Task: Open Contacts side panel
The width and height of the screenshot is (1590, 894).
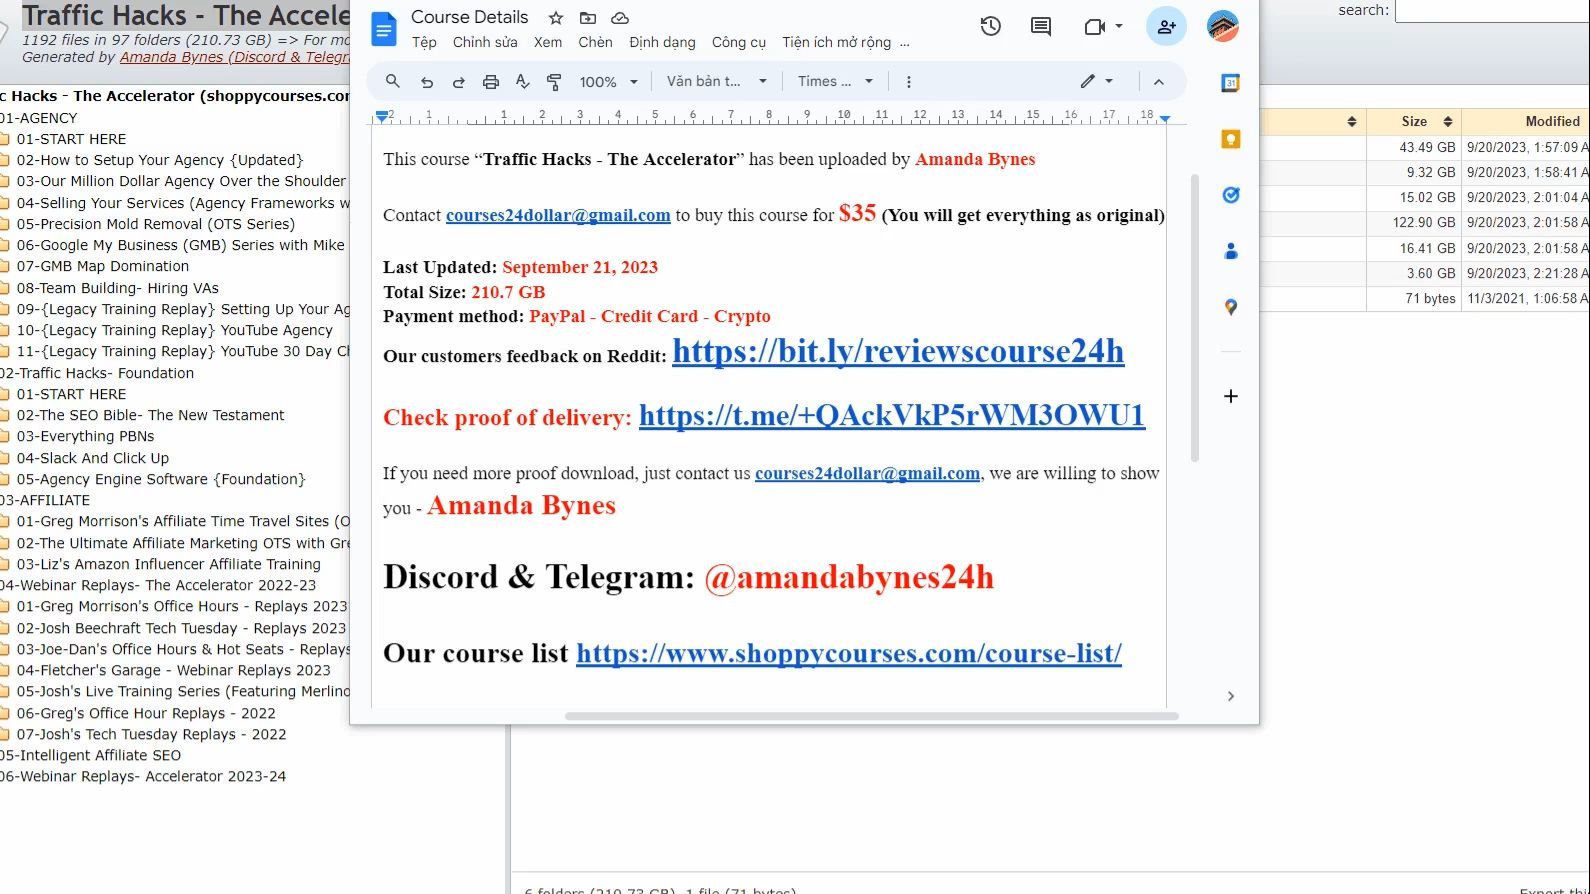Action: click(x=1231, y=251)
